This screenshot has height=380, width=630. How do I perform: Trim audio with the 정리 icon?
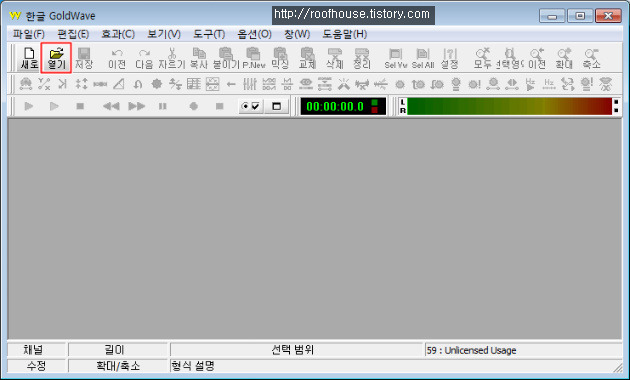362,59
